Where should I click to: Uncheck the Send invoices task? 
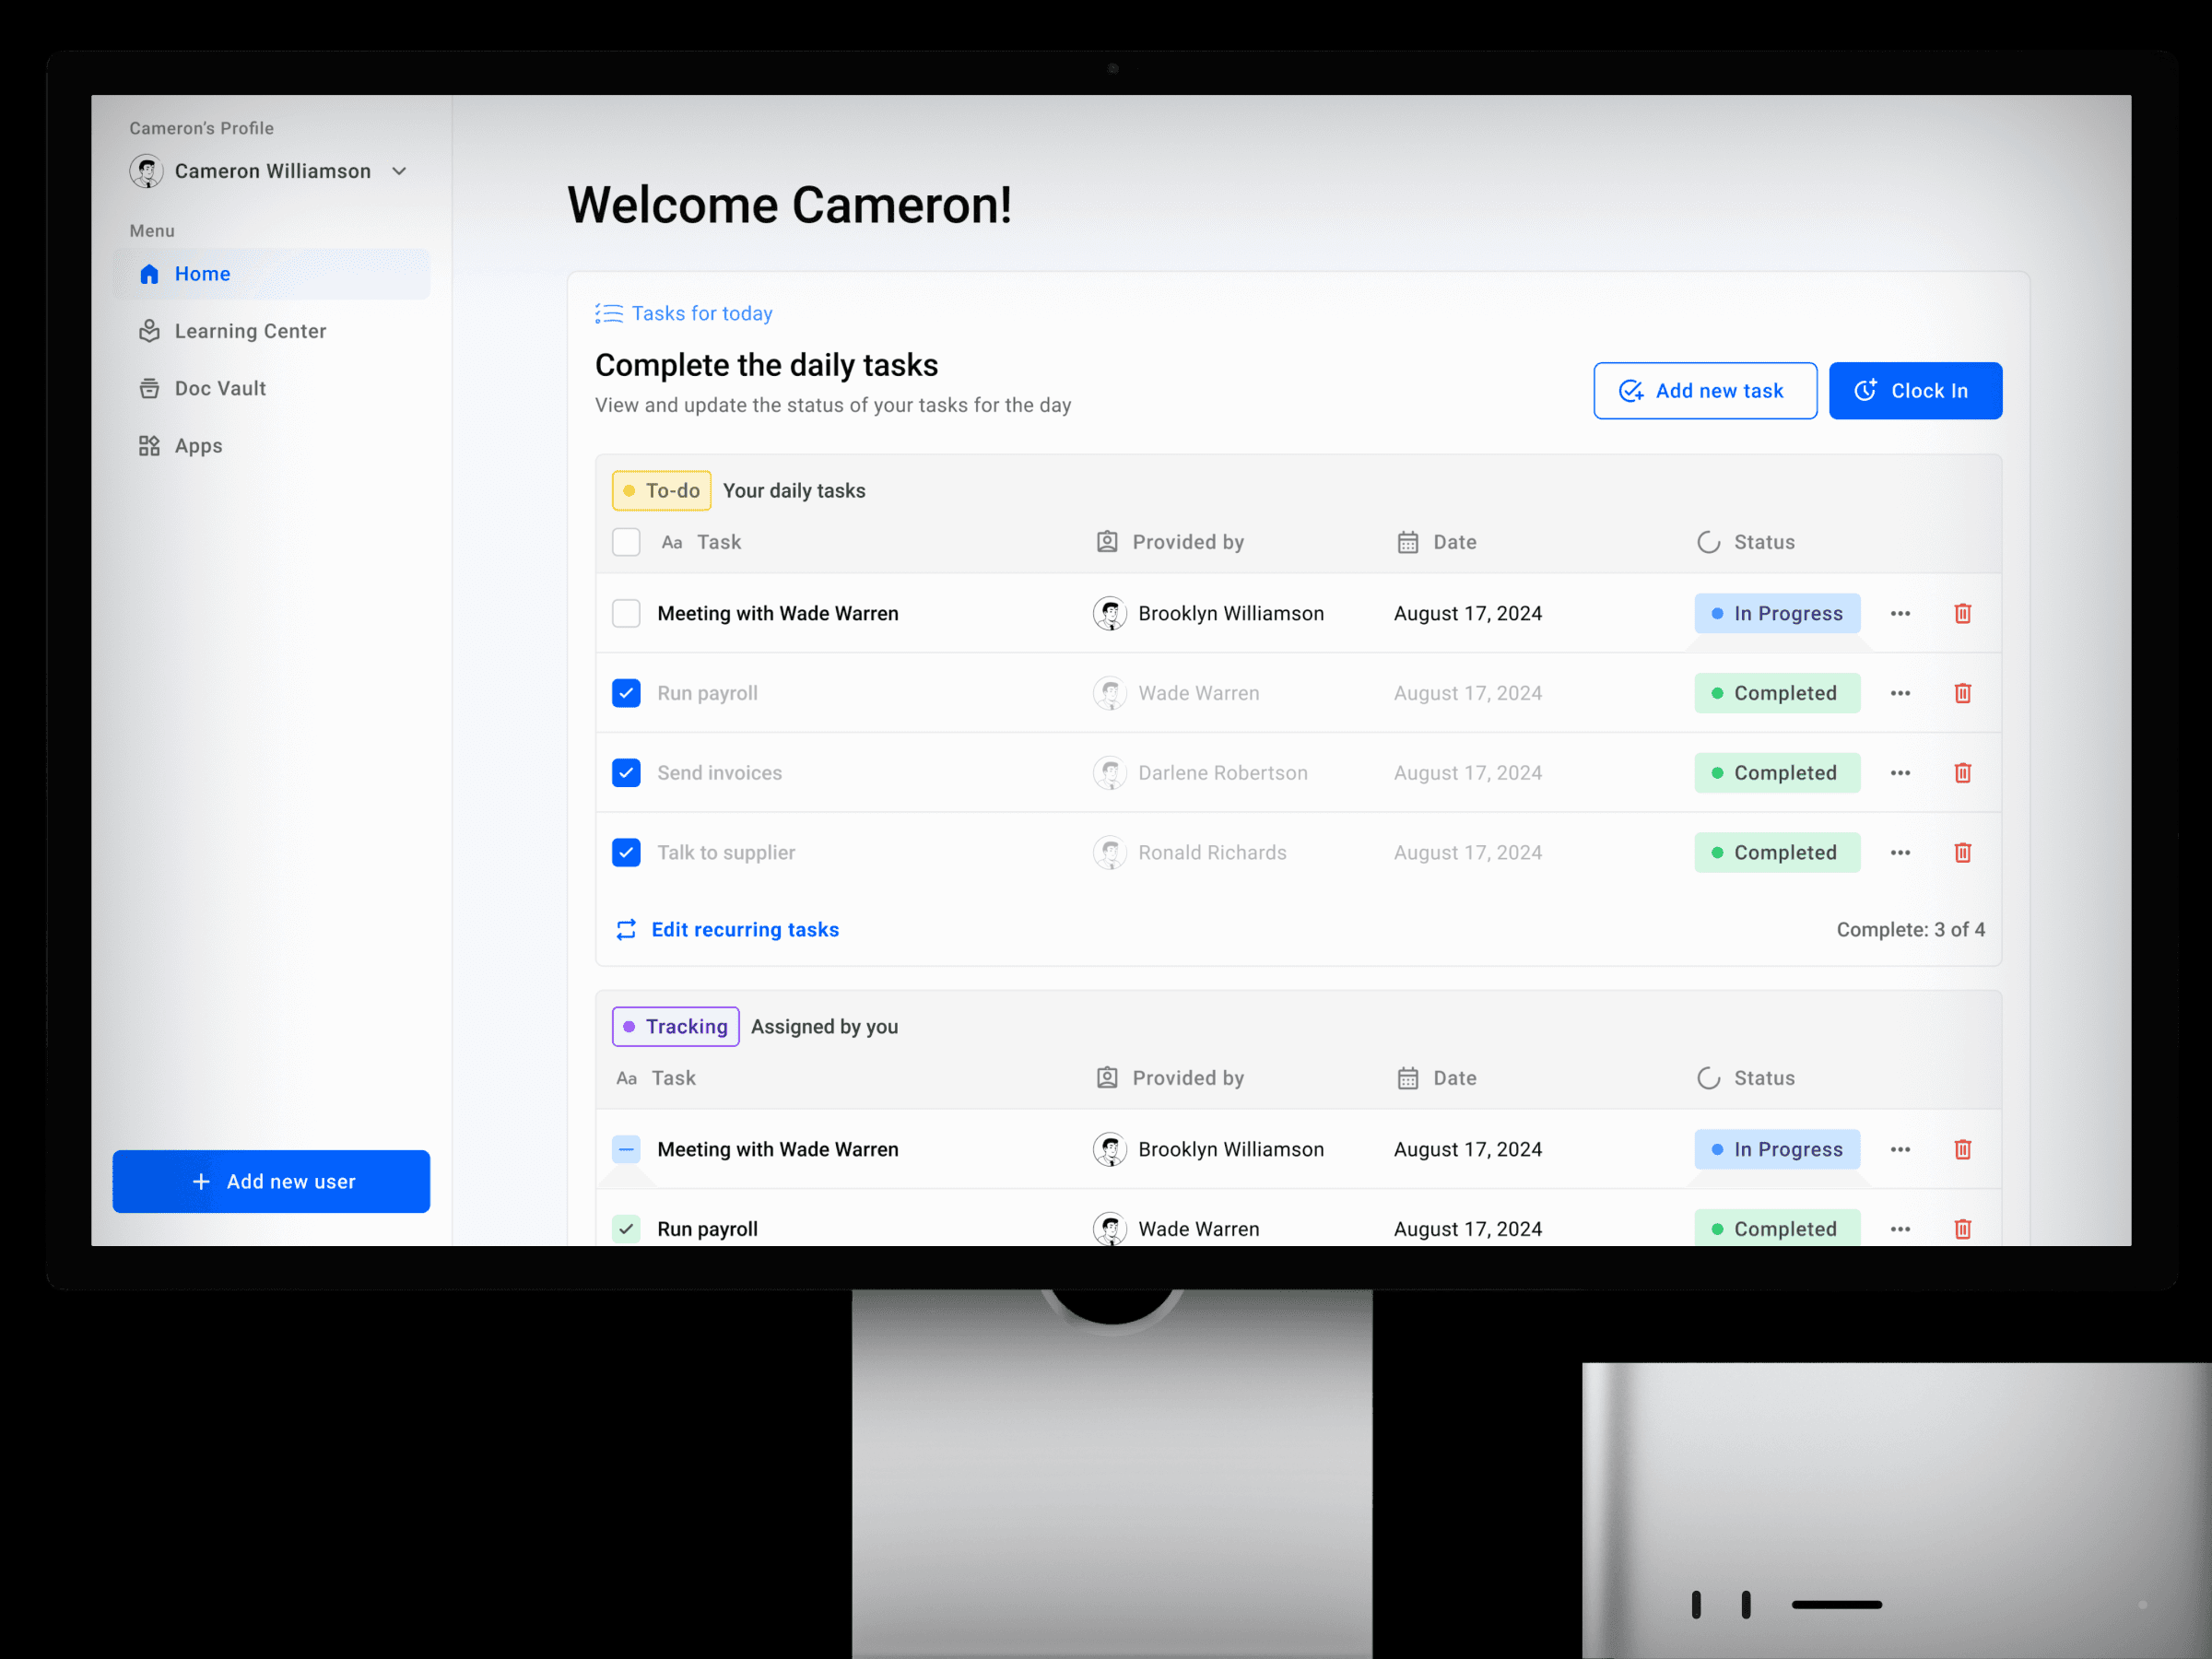626,773
